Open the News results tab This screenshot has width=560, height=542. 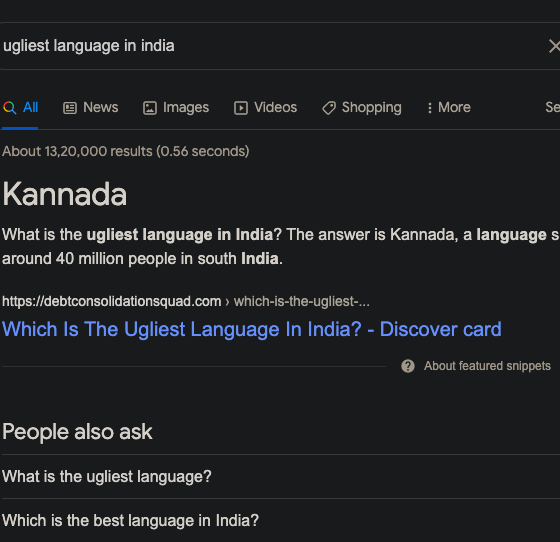(91, 107)
